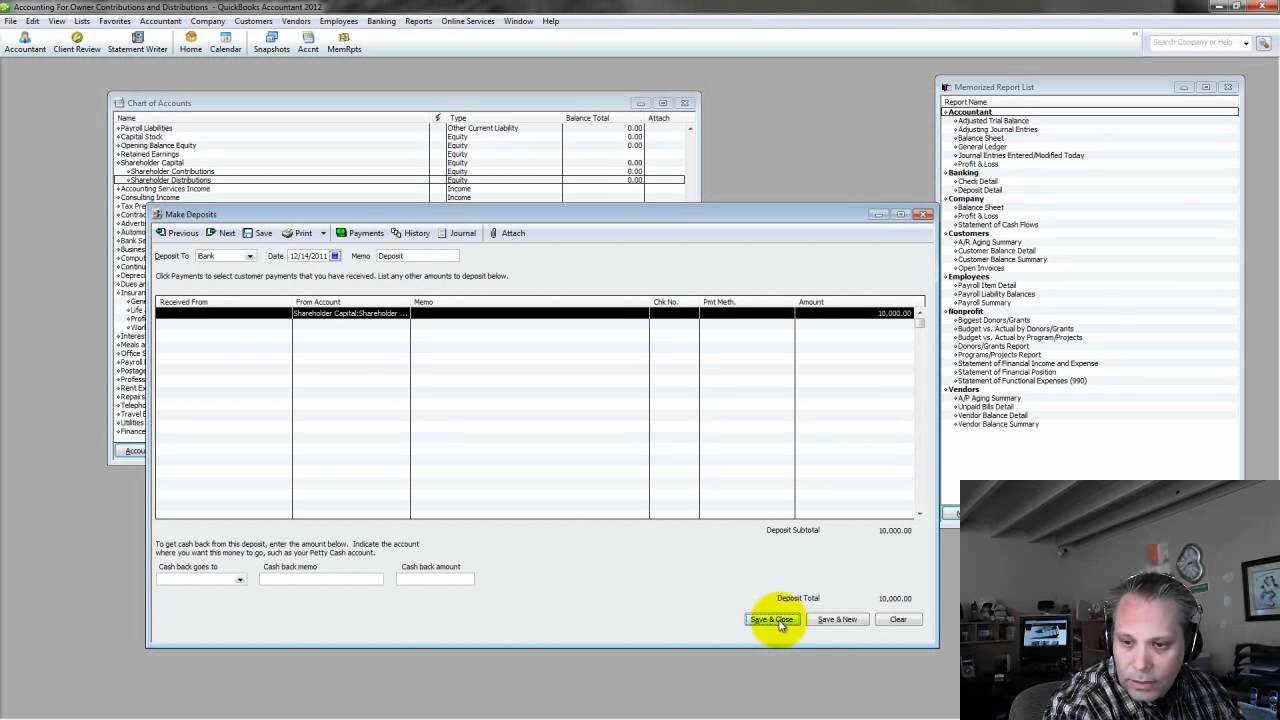
Task: Open the Calendar toolbar icon
Action: pos(225,42)
